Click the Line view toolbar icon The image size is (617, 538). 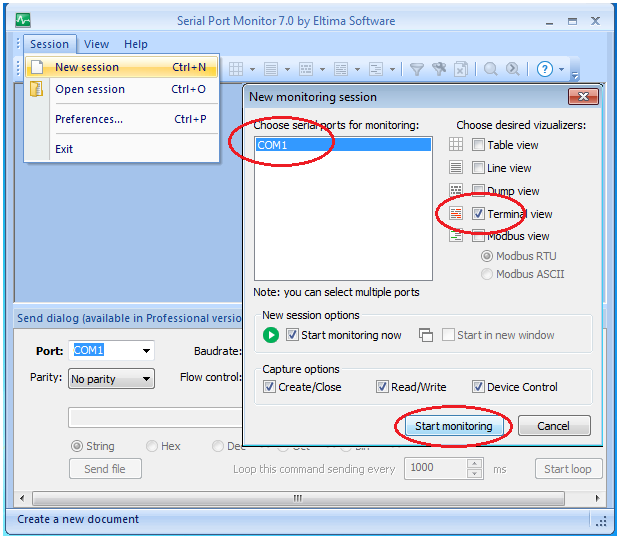[271, 69]
